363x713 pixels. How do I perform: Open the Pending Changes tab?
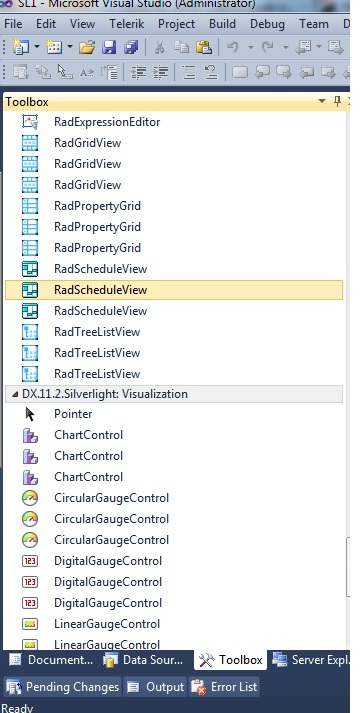click(x=63, y=687)
